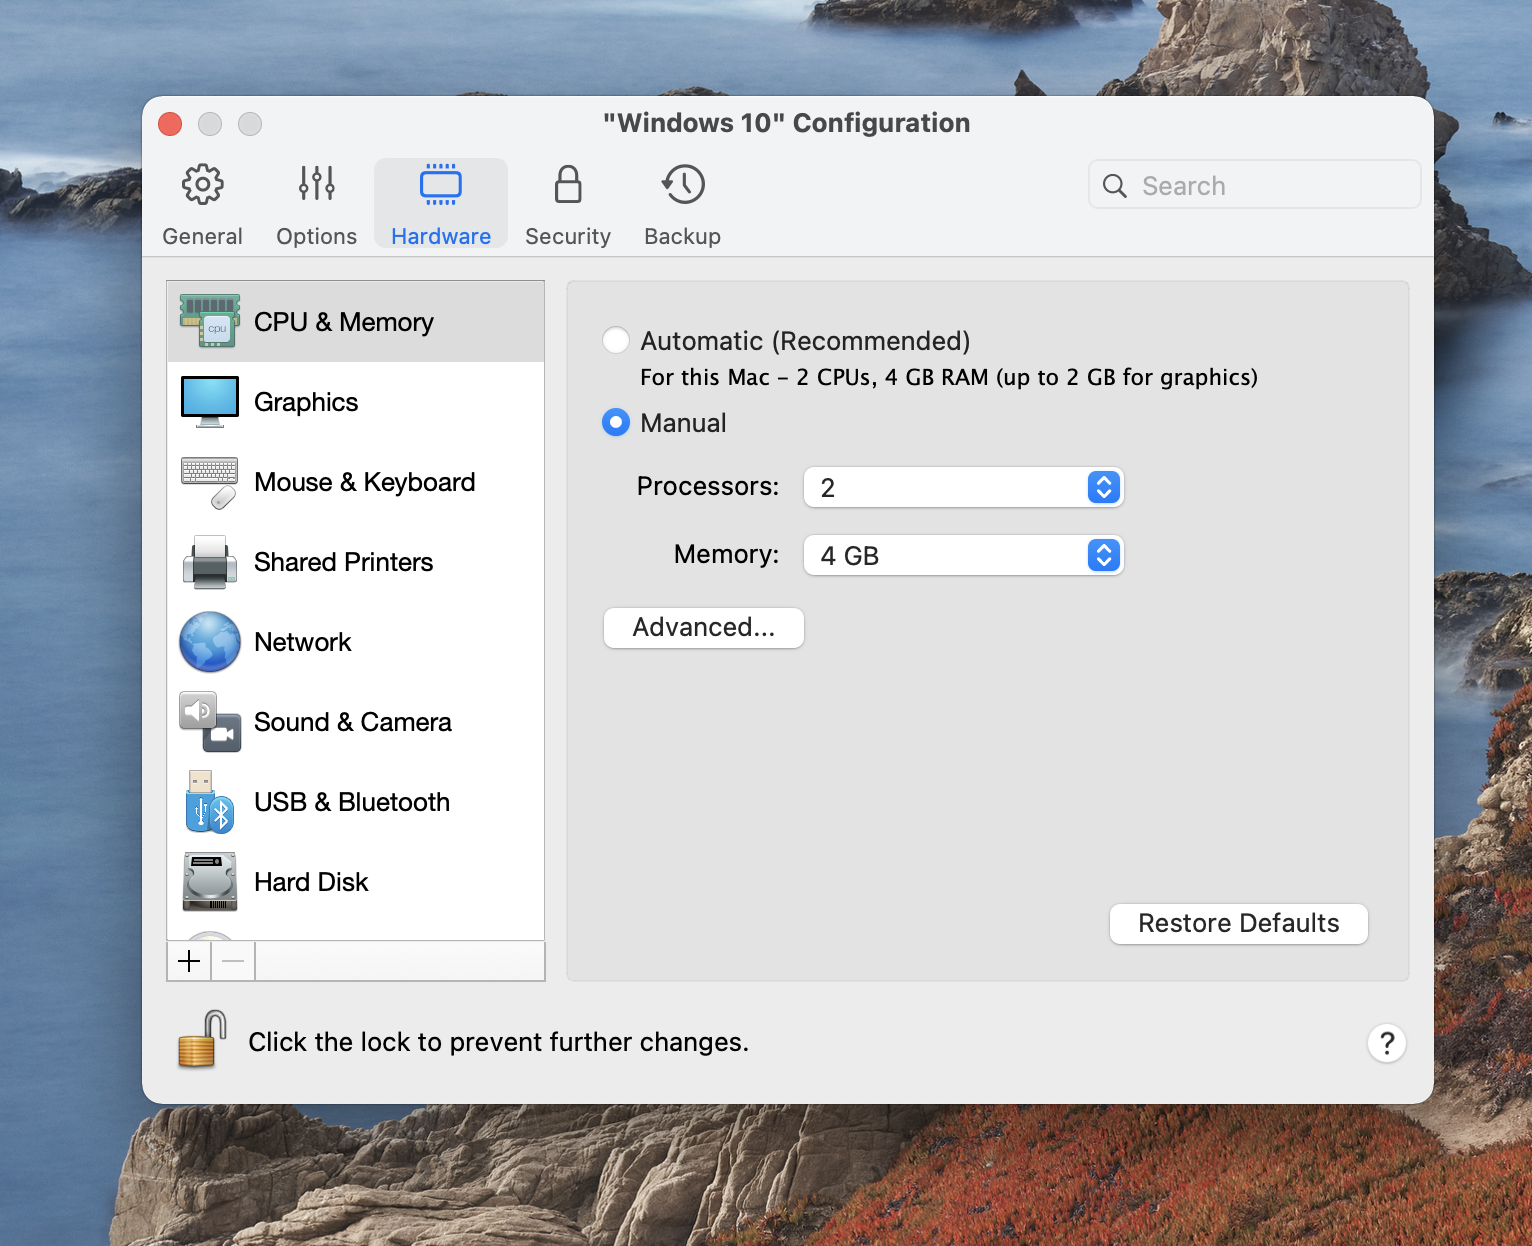Open help with the question mark button

pos(1387,1043)
